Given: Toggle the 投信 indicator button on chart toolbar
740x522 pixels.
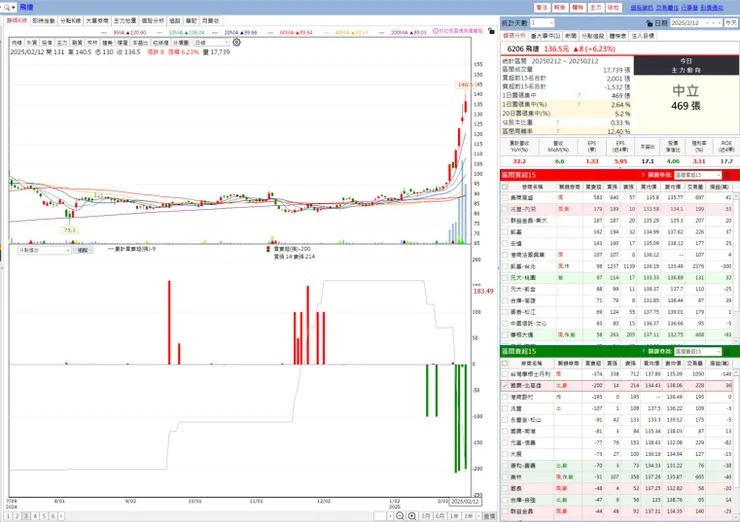Looking at the screenshot, I should [47, 42].
